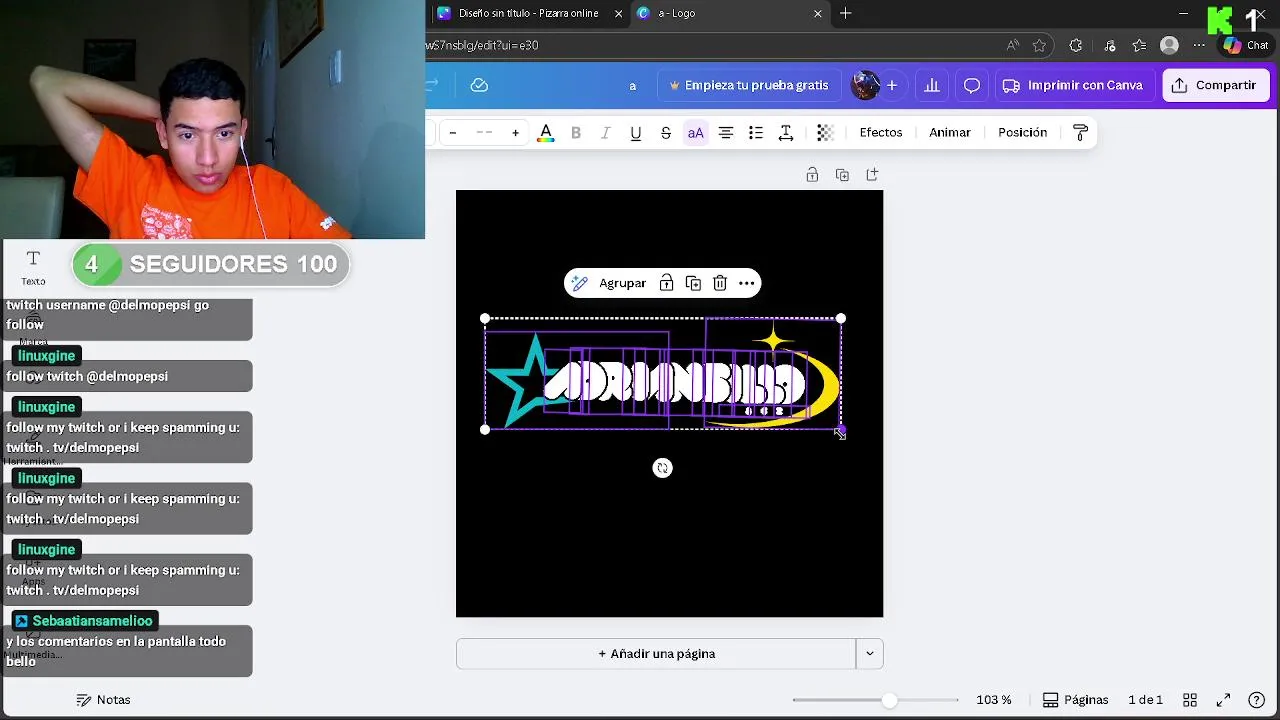The height and width of the screenshot is (720, 1280).
Task: Open browser extensions puzzle icon
Action: coord(1076,45)
